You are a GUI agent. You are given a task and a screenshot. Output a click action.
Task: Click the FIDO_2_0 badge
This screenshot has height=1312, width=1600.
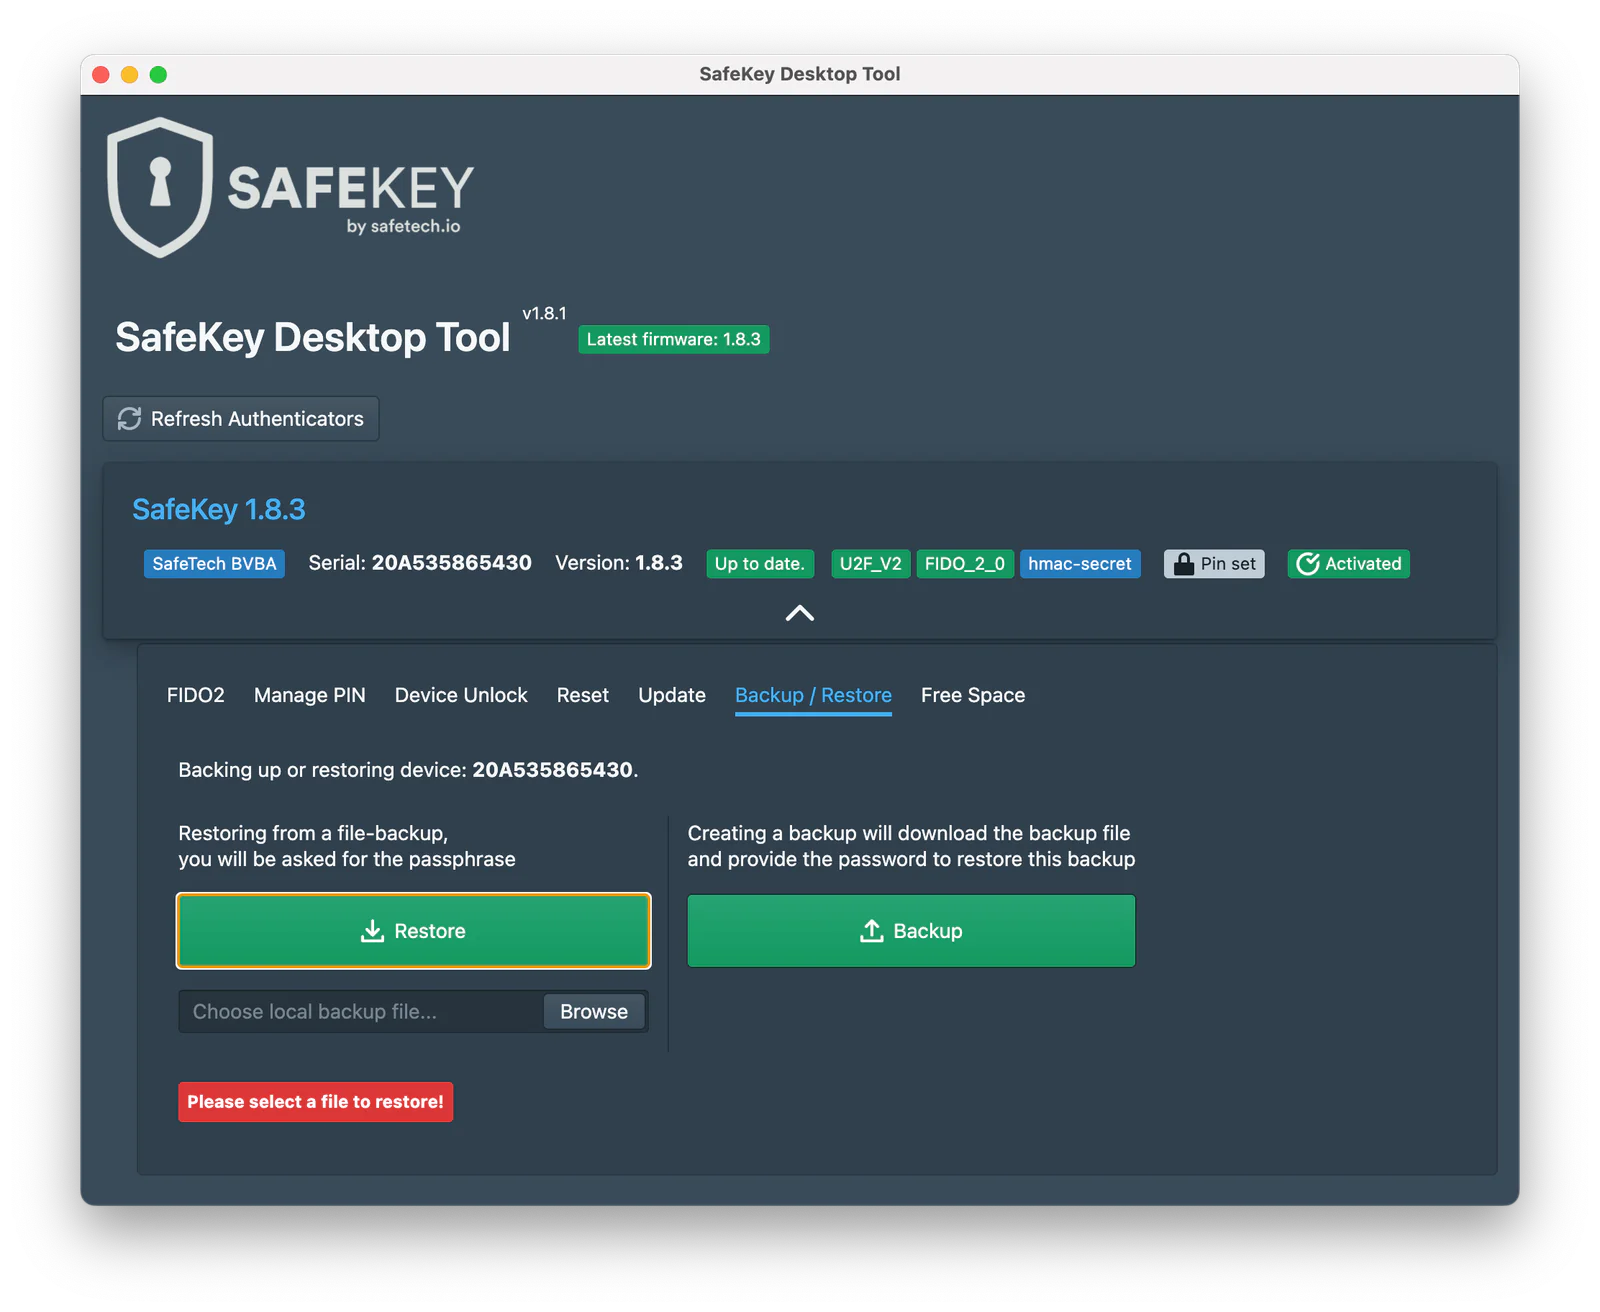pos(965,564)
